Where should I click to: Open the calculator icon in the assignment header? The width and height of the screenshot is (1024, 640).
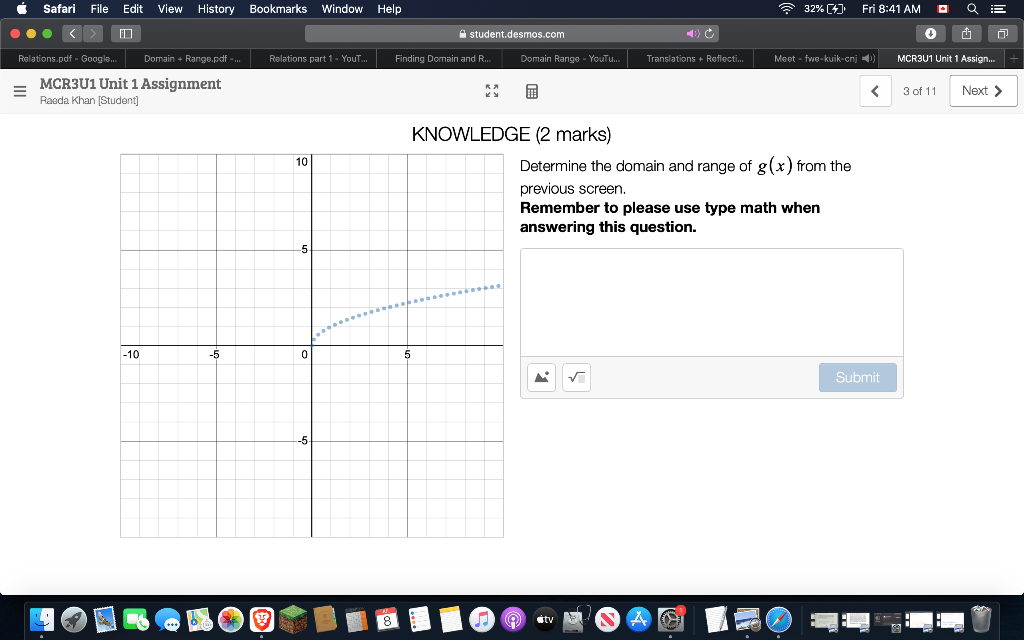(x=531, y=91)
